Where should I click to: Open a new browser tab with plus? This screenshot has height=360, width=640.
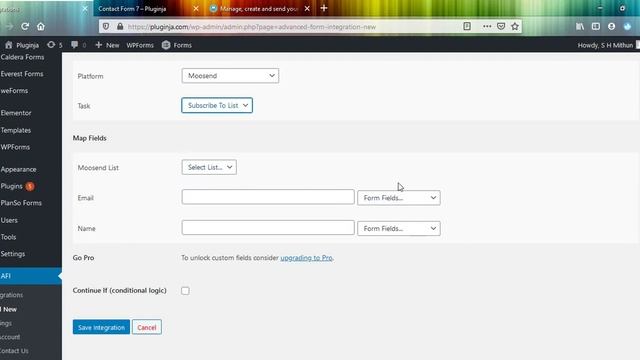(324, 8)
